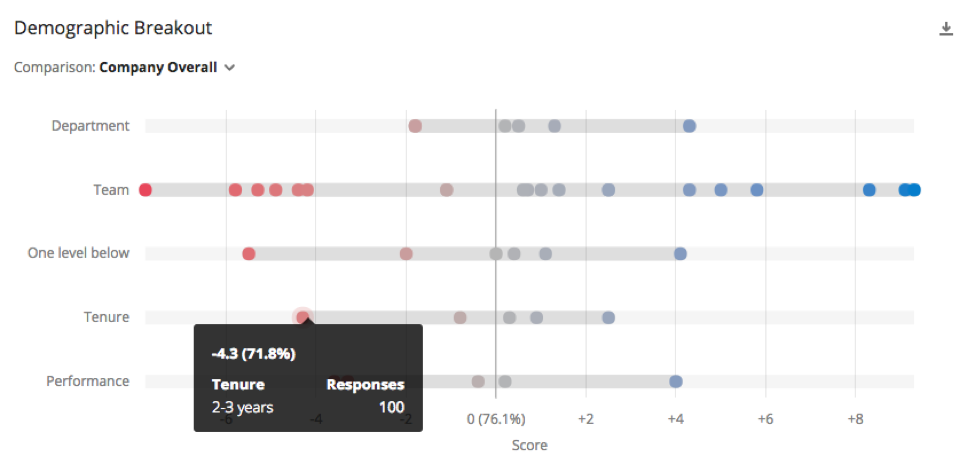Click the red dot in the Department row
Viewport: 974px width, 454px height.
point(415,126)
